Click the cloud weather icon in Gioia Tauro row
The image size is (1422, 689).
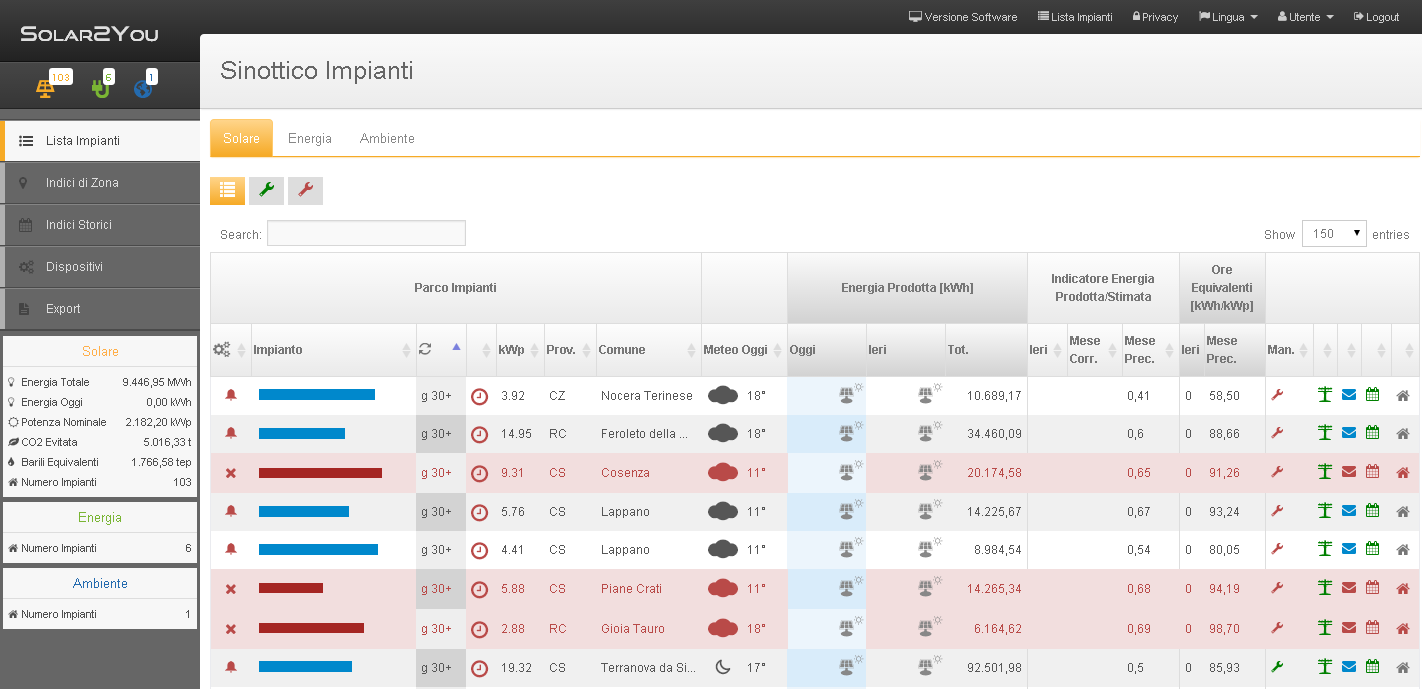click(x=723, y=628)
